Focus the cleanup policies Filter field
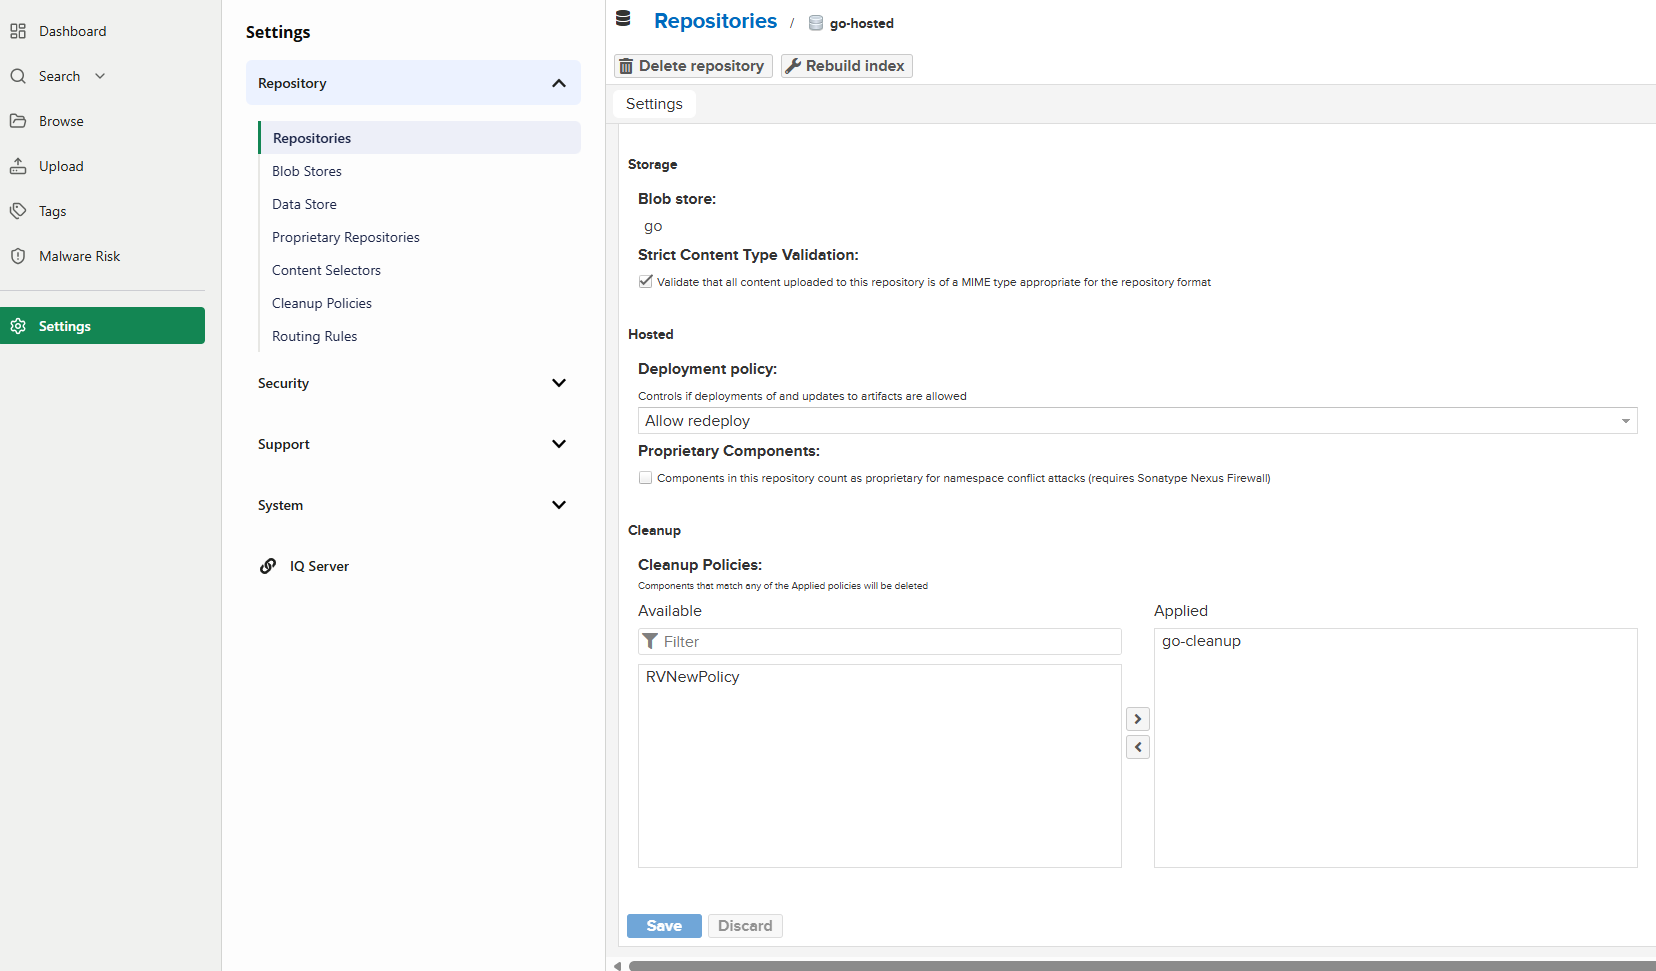 click(880, 641)
